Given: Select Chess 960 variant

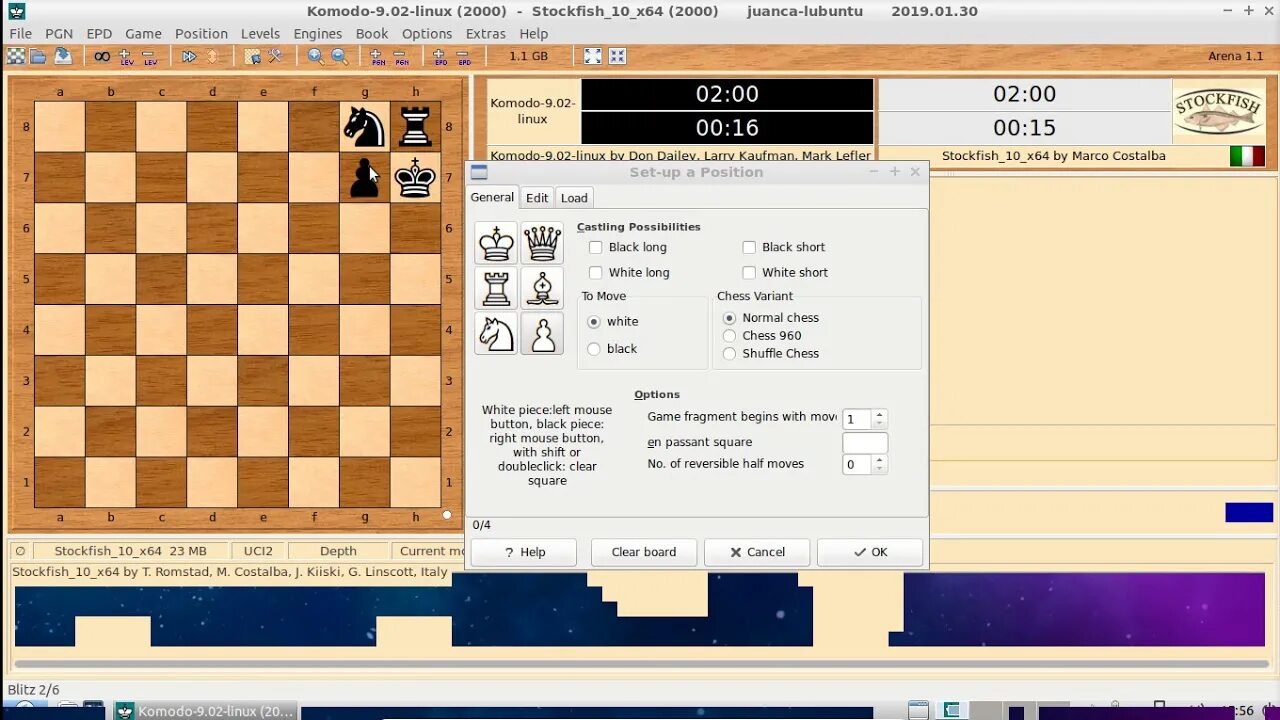Looking at the screenshot, I should [729, 336].
